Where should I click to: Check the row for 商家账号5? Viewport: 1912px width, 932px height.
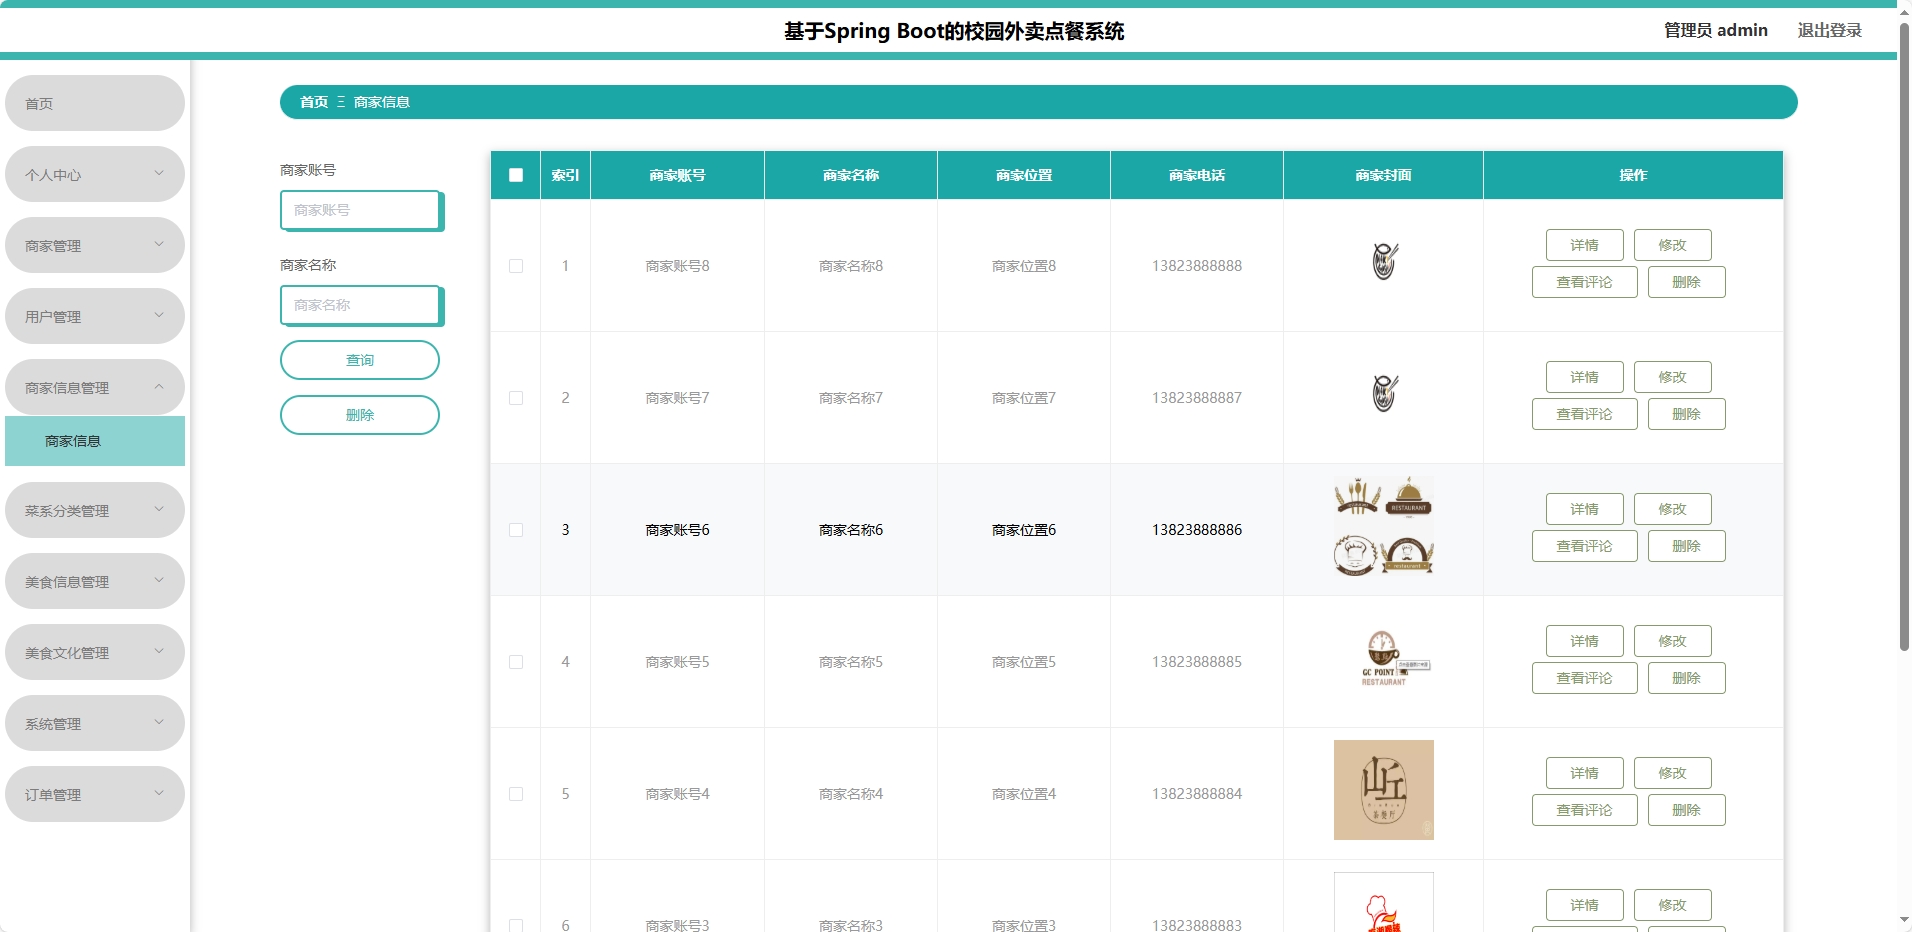516,662
